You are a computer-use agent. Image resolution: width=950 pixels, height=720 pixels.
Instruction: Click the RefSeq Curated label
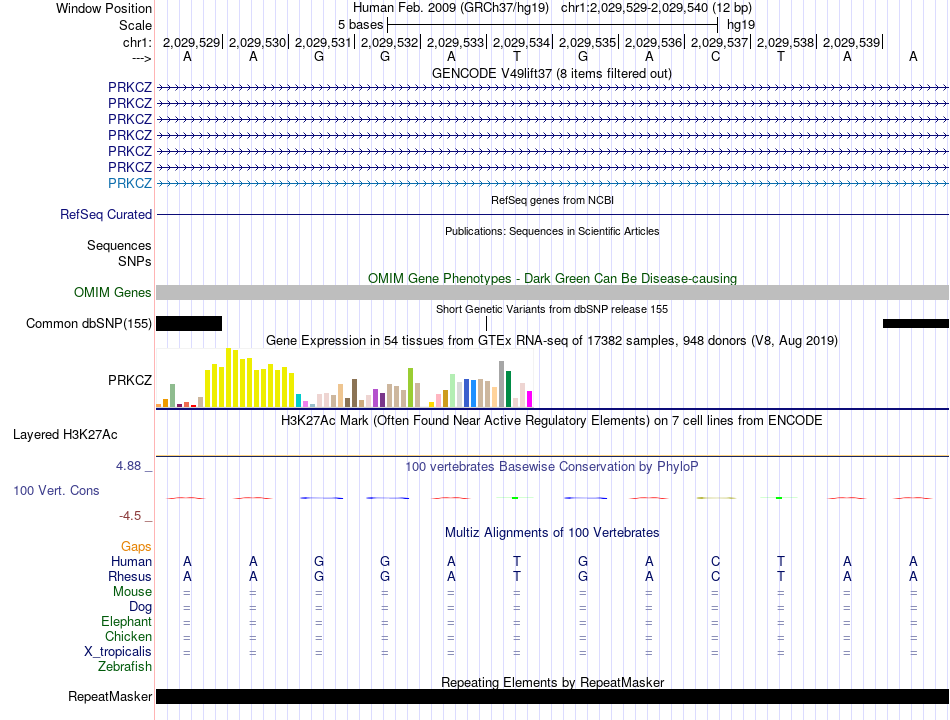click(106, 215)
